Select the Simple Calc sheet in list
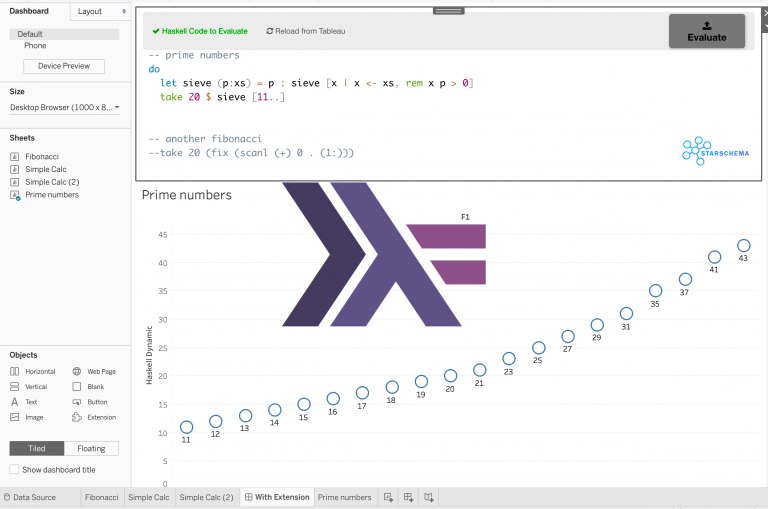 46,169
